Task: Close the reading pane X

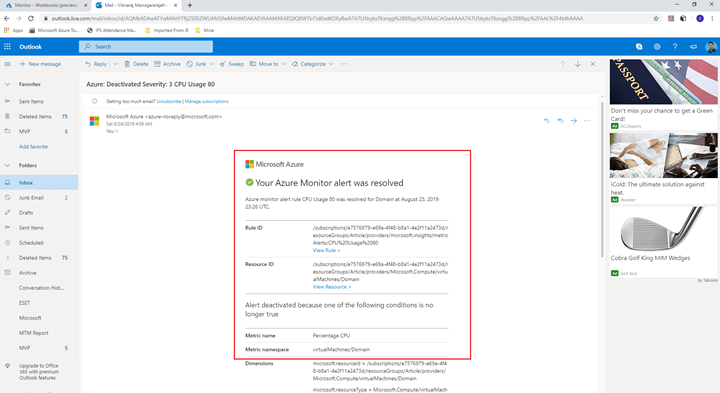Action: (593, 64)
